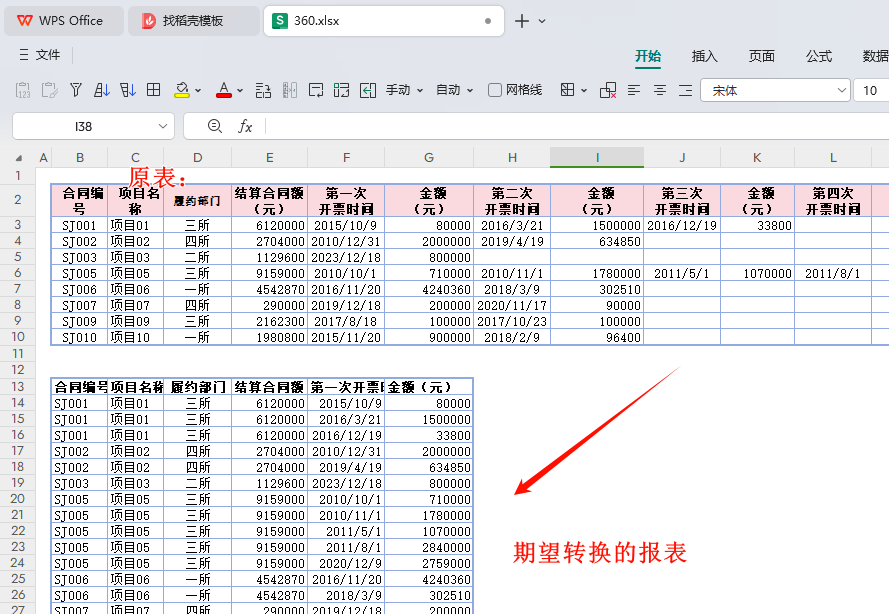The image size is (889, 614).
Task: Click the filter funnel icon
Action: pos(75,90)
